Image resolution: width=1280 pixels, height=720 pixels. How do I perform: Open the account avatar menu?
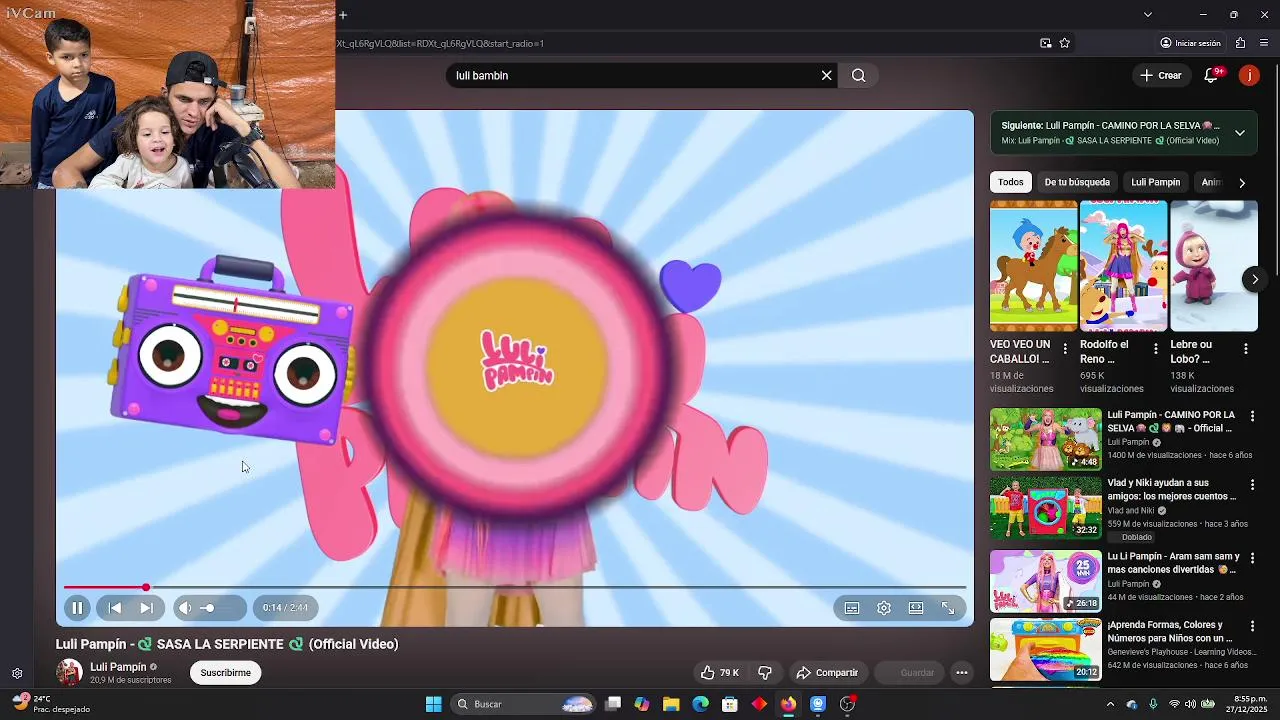click(1249, 75)
